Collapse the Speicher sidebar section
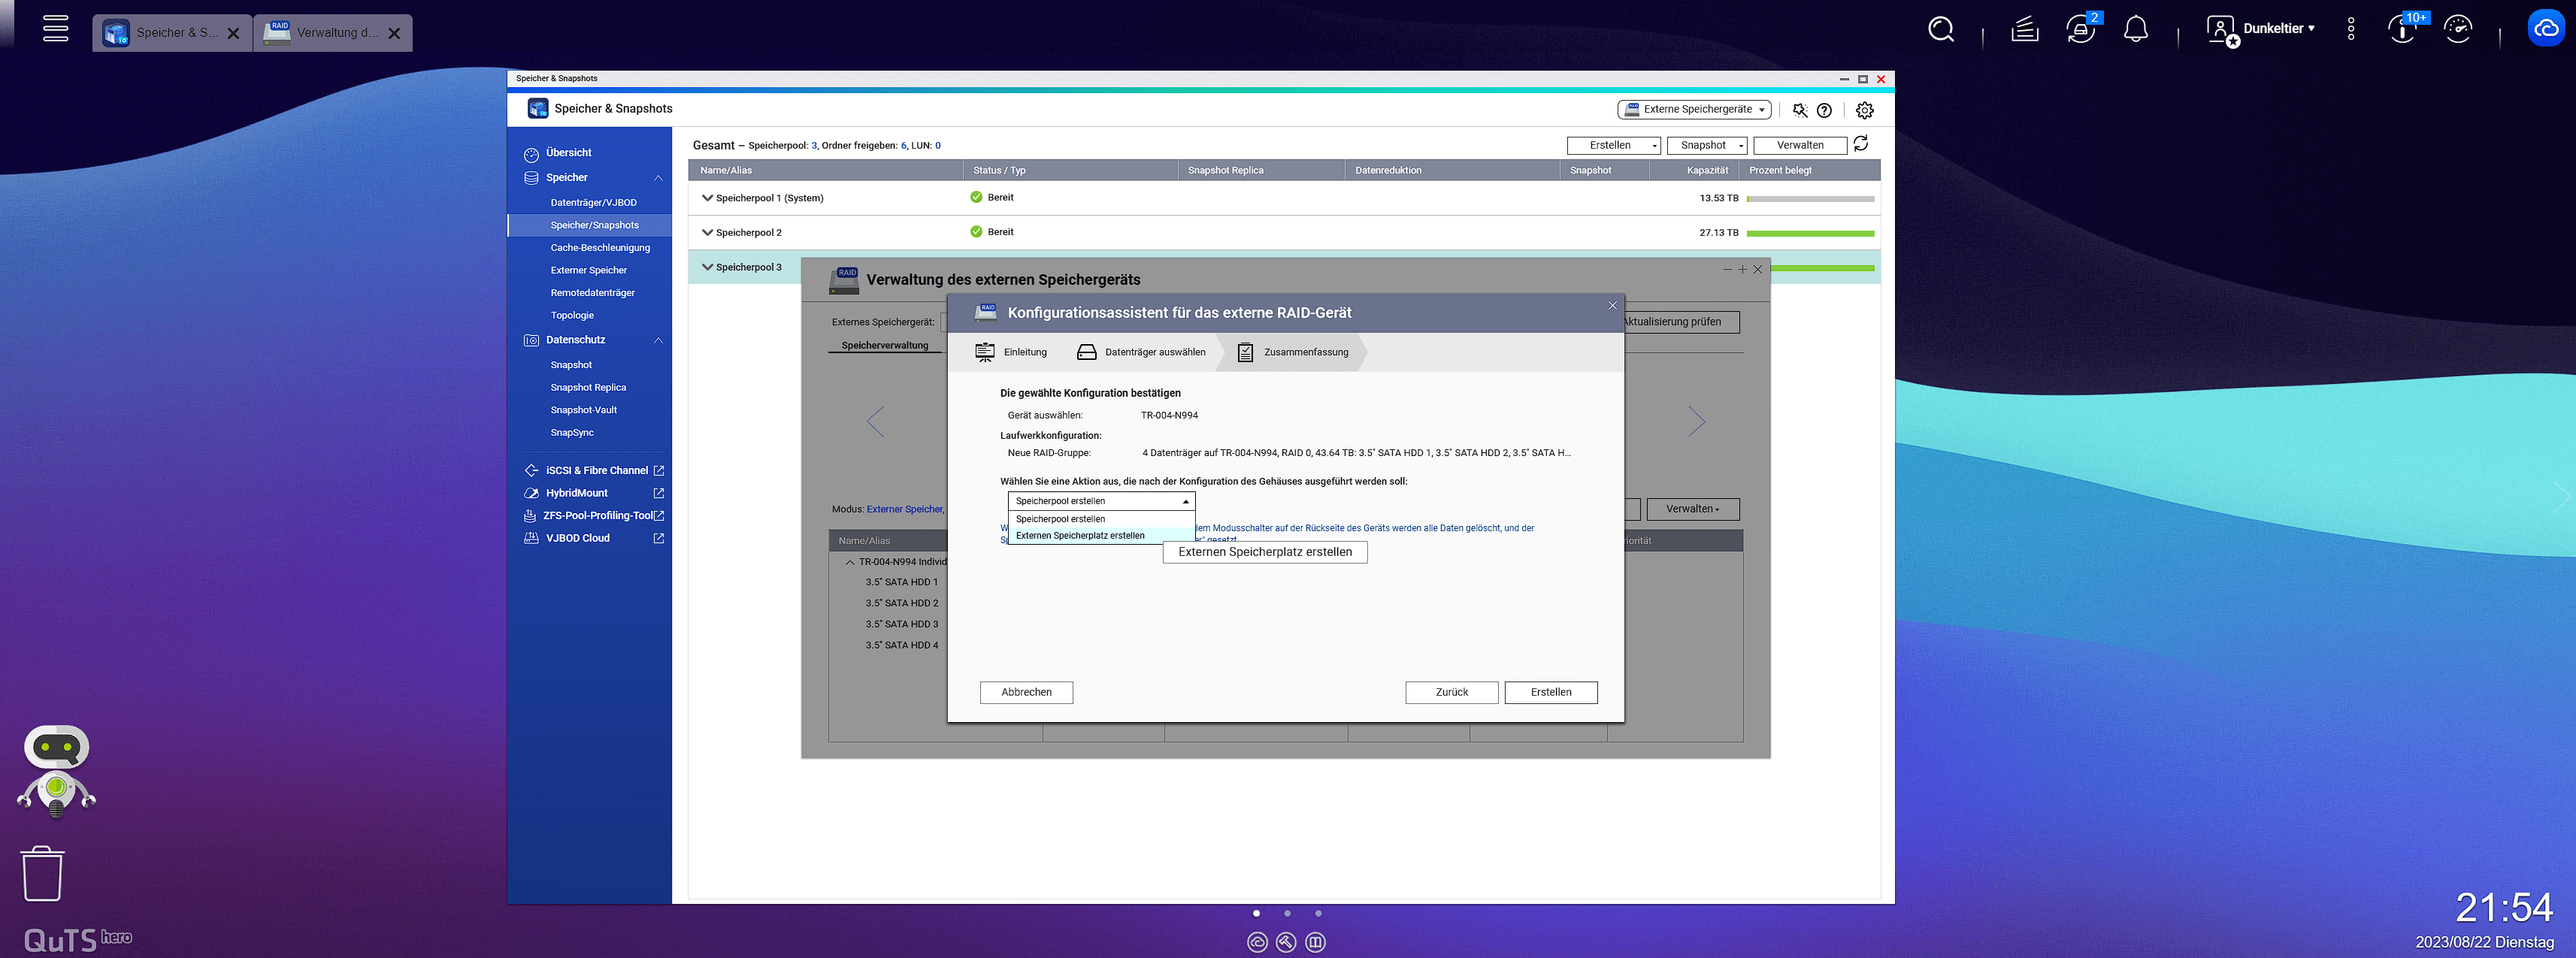 (x=658, y=178)
